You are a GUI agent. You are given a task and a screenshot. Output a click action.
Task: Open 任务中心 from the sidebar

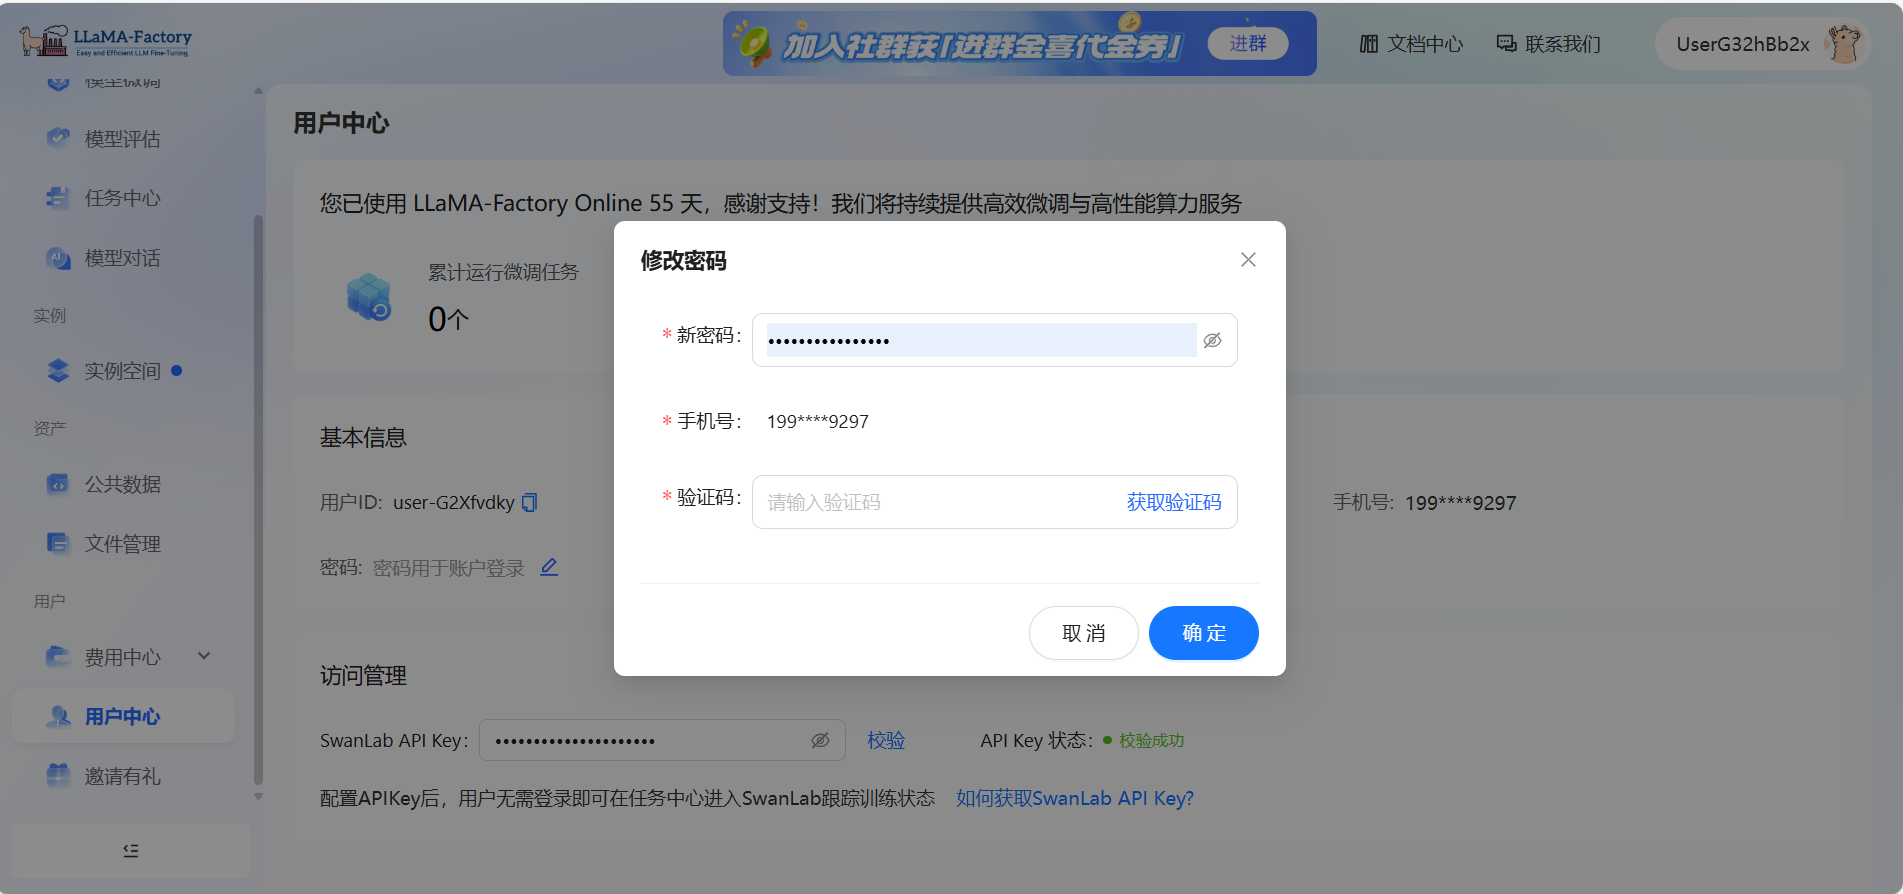coord(122,198)
